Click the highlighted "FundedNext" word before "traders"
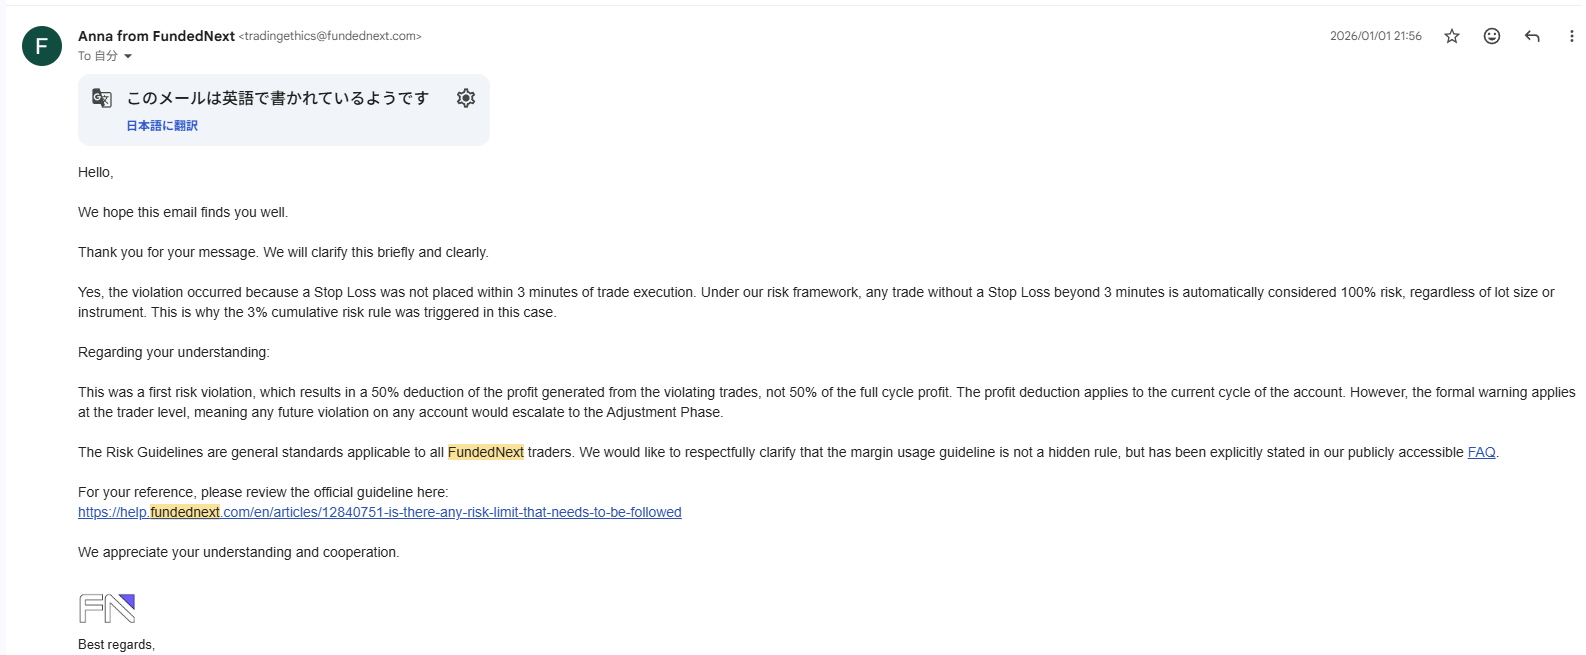The height and width of the screenshot is (655, 1586). coord(486,452)
